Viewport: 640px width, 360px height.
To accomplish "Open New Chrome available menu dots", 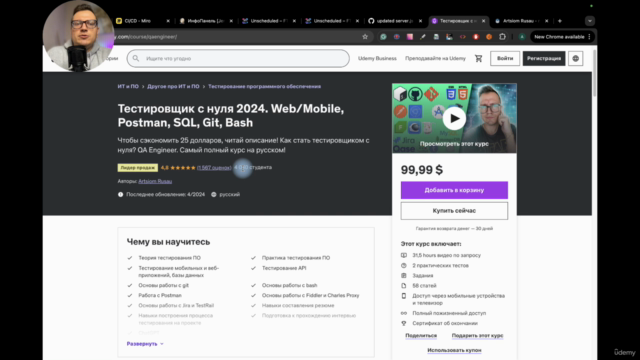I will (589, 37).
